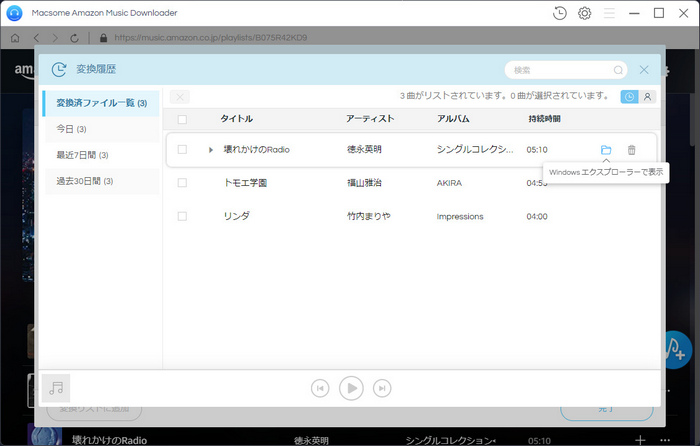The height and width of the screenshot is (446, 700).
Task: Click the large play button
Action: click(351, 388)
